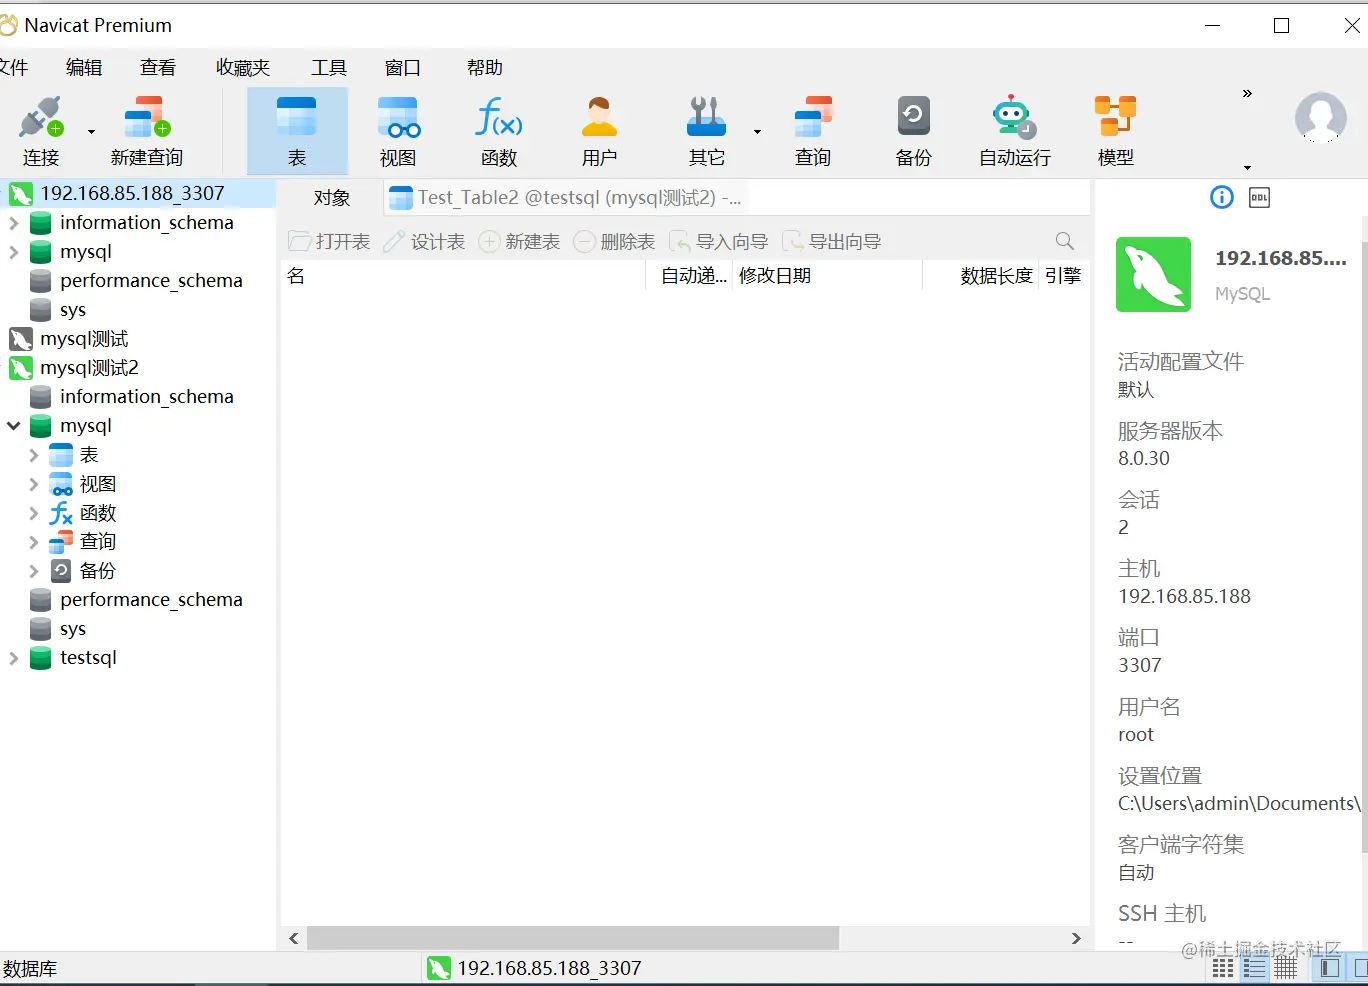The image size is (1368, 986).
Task: Expand the 备份 node under mysql
Action: coord(34,571)
